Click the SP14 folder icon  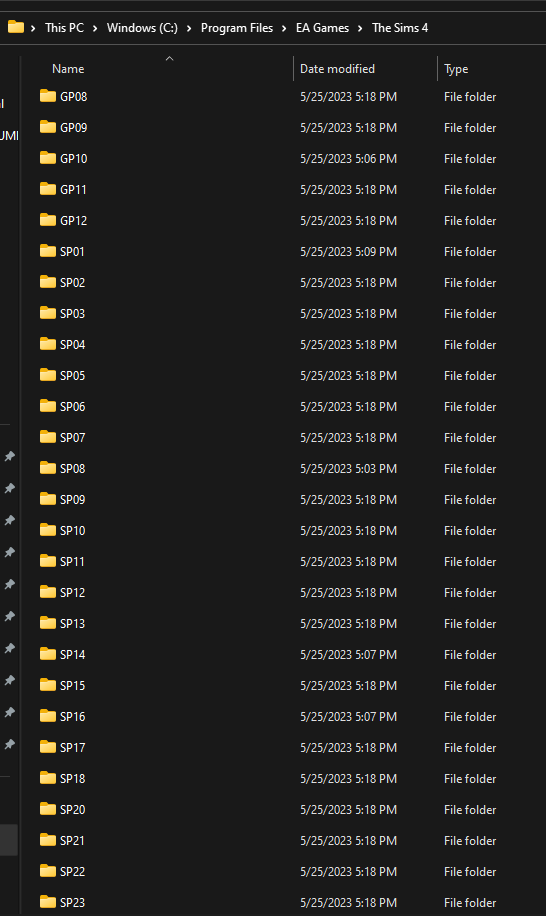[48, 653]
